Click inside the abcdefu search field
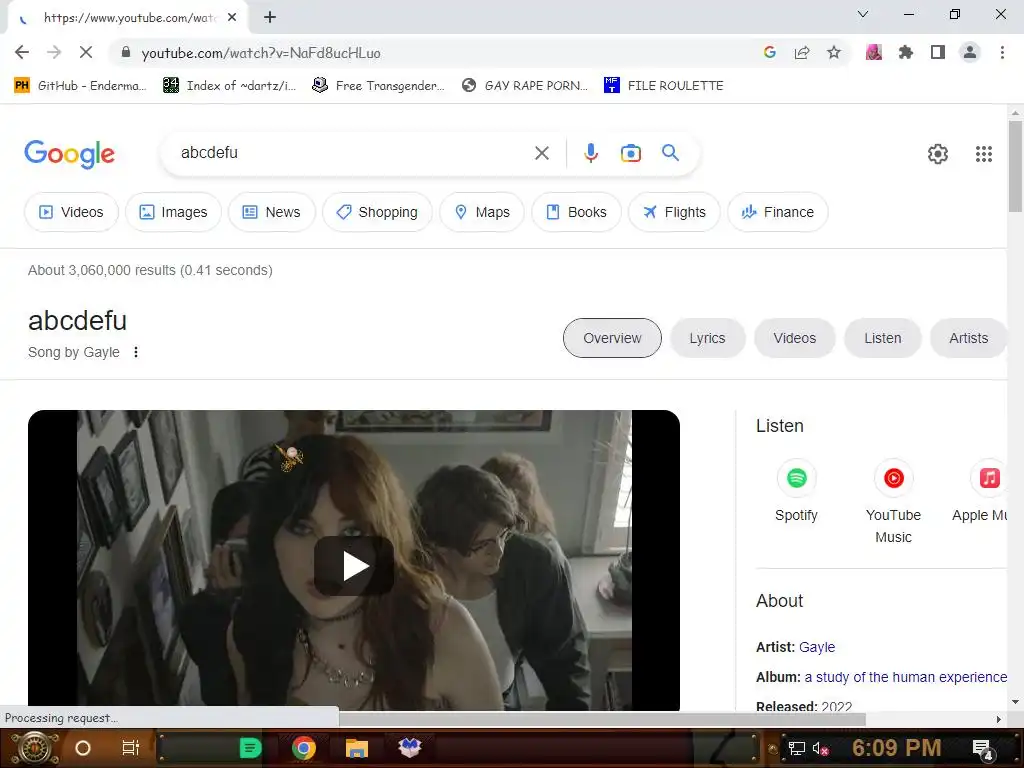The width and height of the screenshot is (1024, 768). [353, 153]
